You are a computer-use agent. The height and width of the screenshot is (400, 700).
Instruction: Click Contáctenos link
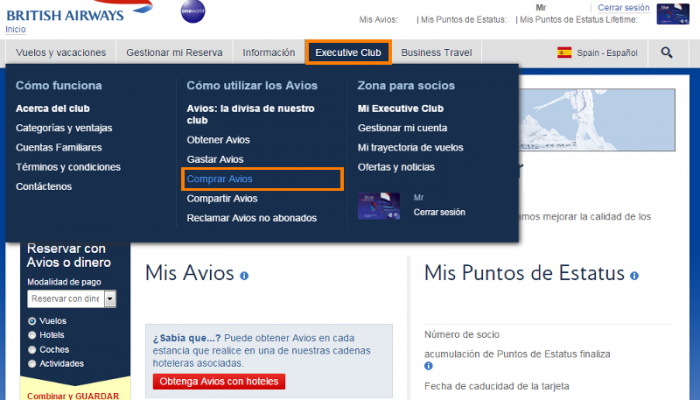coord(44,187)
